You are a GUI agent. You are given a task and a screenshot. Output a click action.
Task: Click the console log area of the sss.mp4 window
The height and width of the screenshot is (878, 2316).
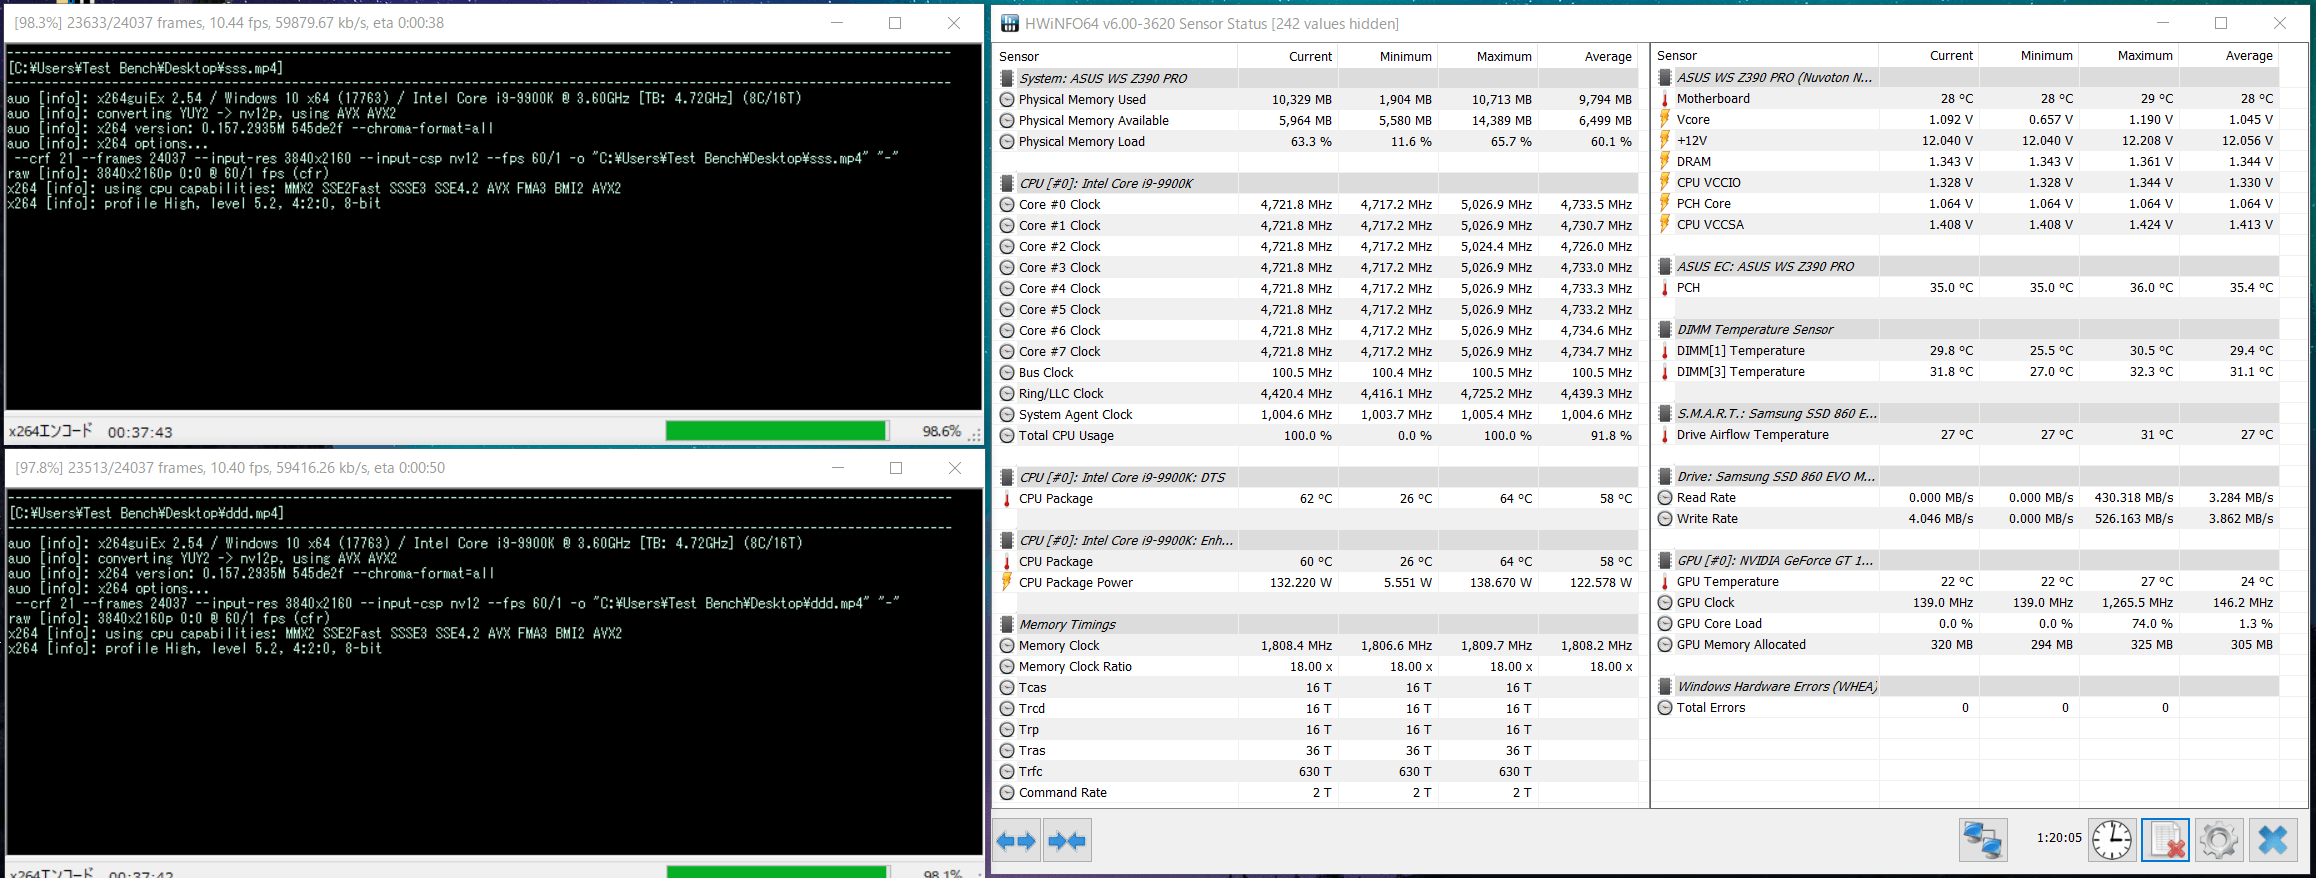[x=494, y=227]
